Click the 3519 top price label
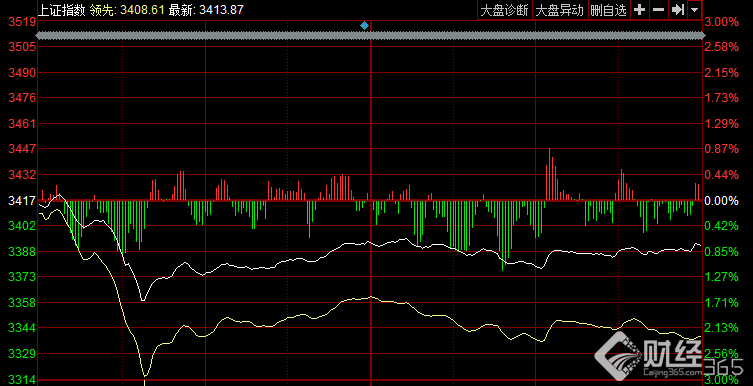This screenshot has height=386, width=753. click(20, 22)
